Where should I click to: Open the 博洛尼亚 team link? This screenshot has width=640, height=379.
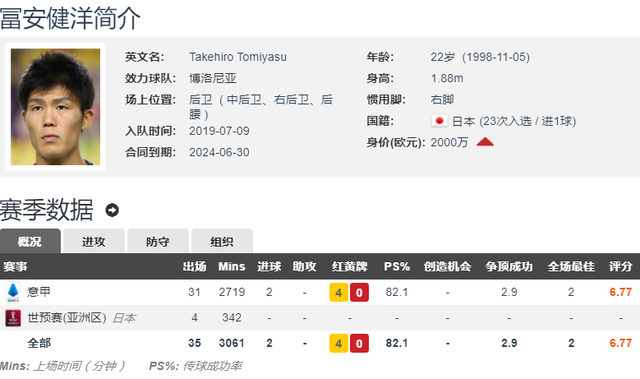(213, 78)
